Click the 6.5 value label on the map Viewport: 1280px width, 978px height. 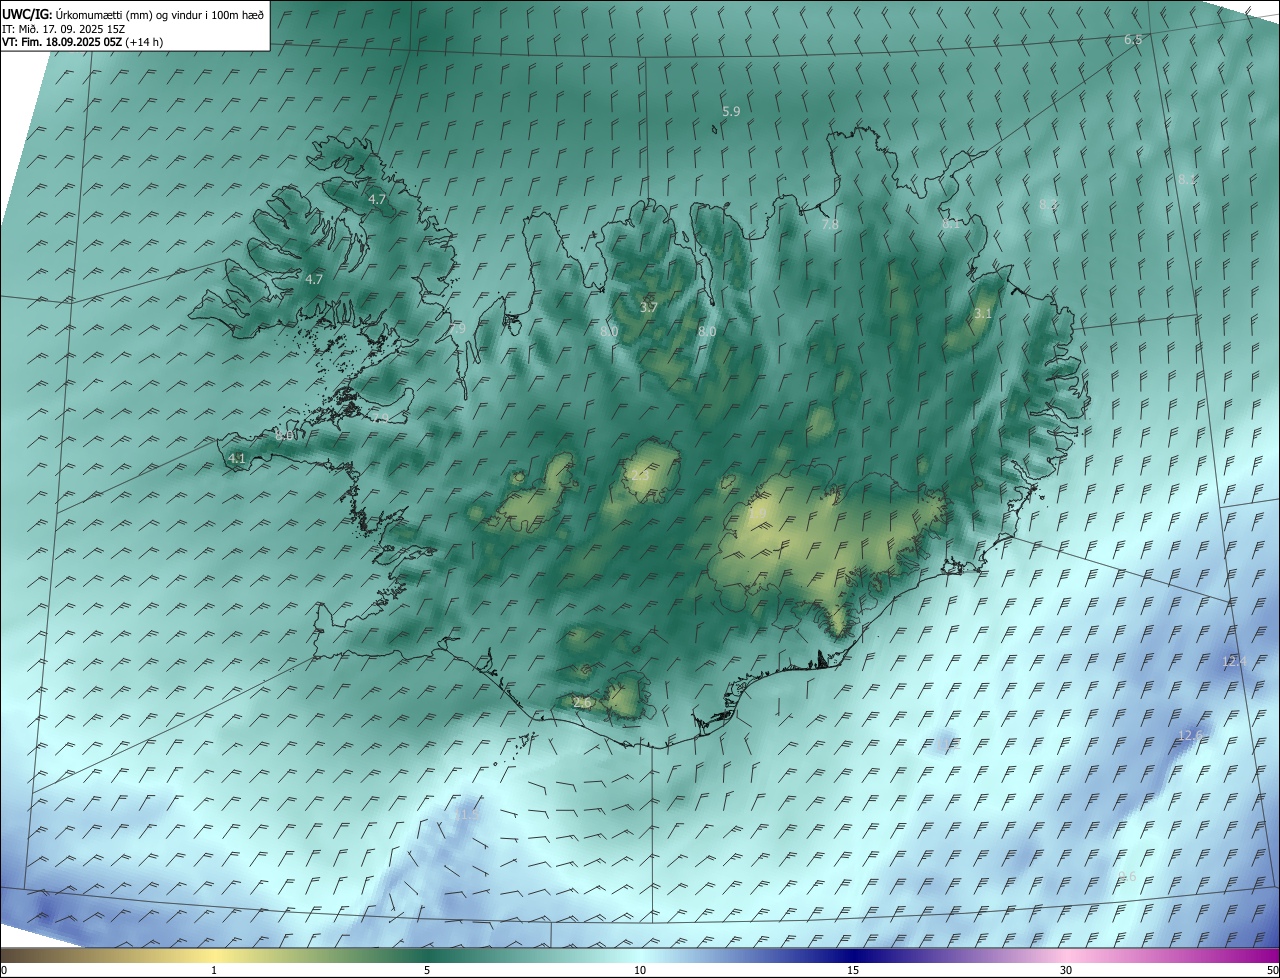[x=1133, y=39]
